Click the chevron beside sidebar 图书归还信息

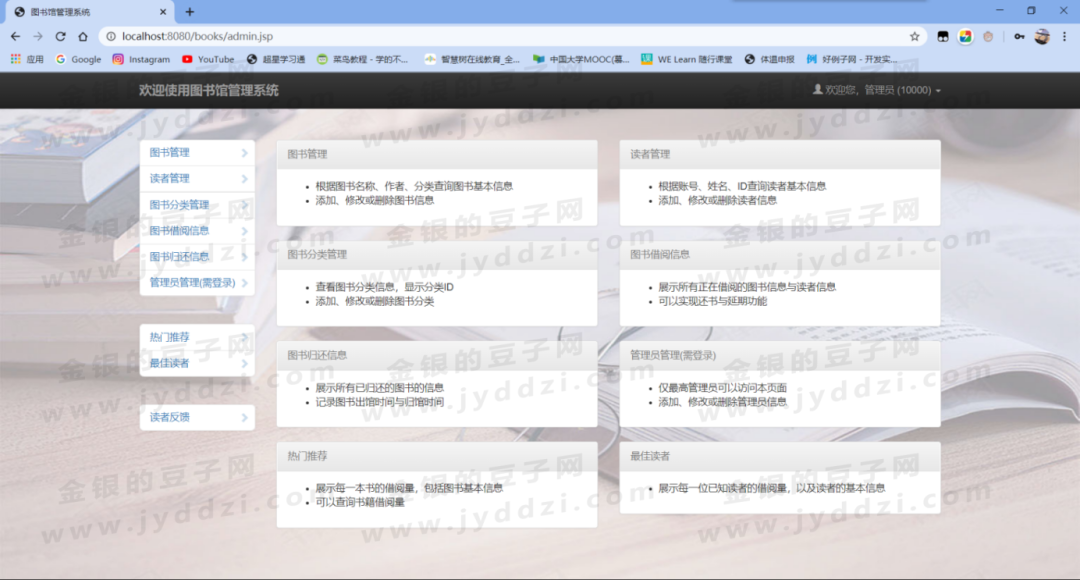point(245,257)
